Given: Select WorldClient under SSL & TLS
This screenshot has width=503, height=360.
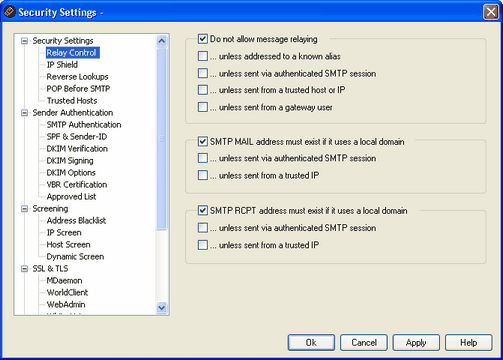Looking at the screenshot, I should tap(67, 293).
